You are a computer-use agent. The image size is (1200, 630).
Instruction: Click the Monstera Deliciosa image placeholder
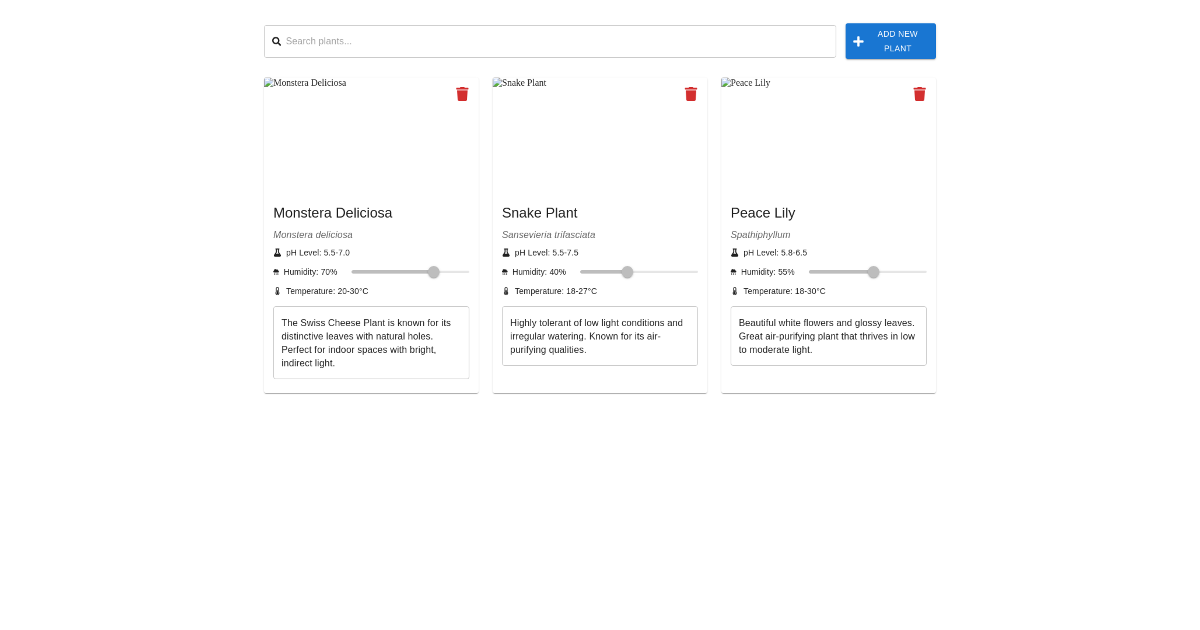tap(371, 133)
